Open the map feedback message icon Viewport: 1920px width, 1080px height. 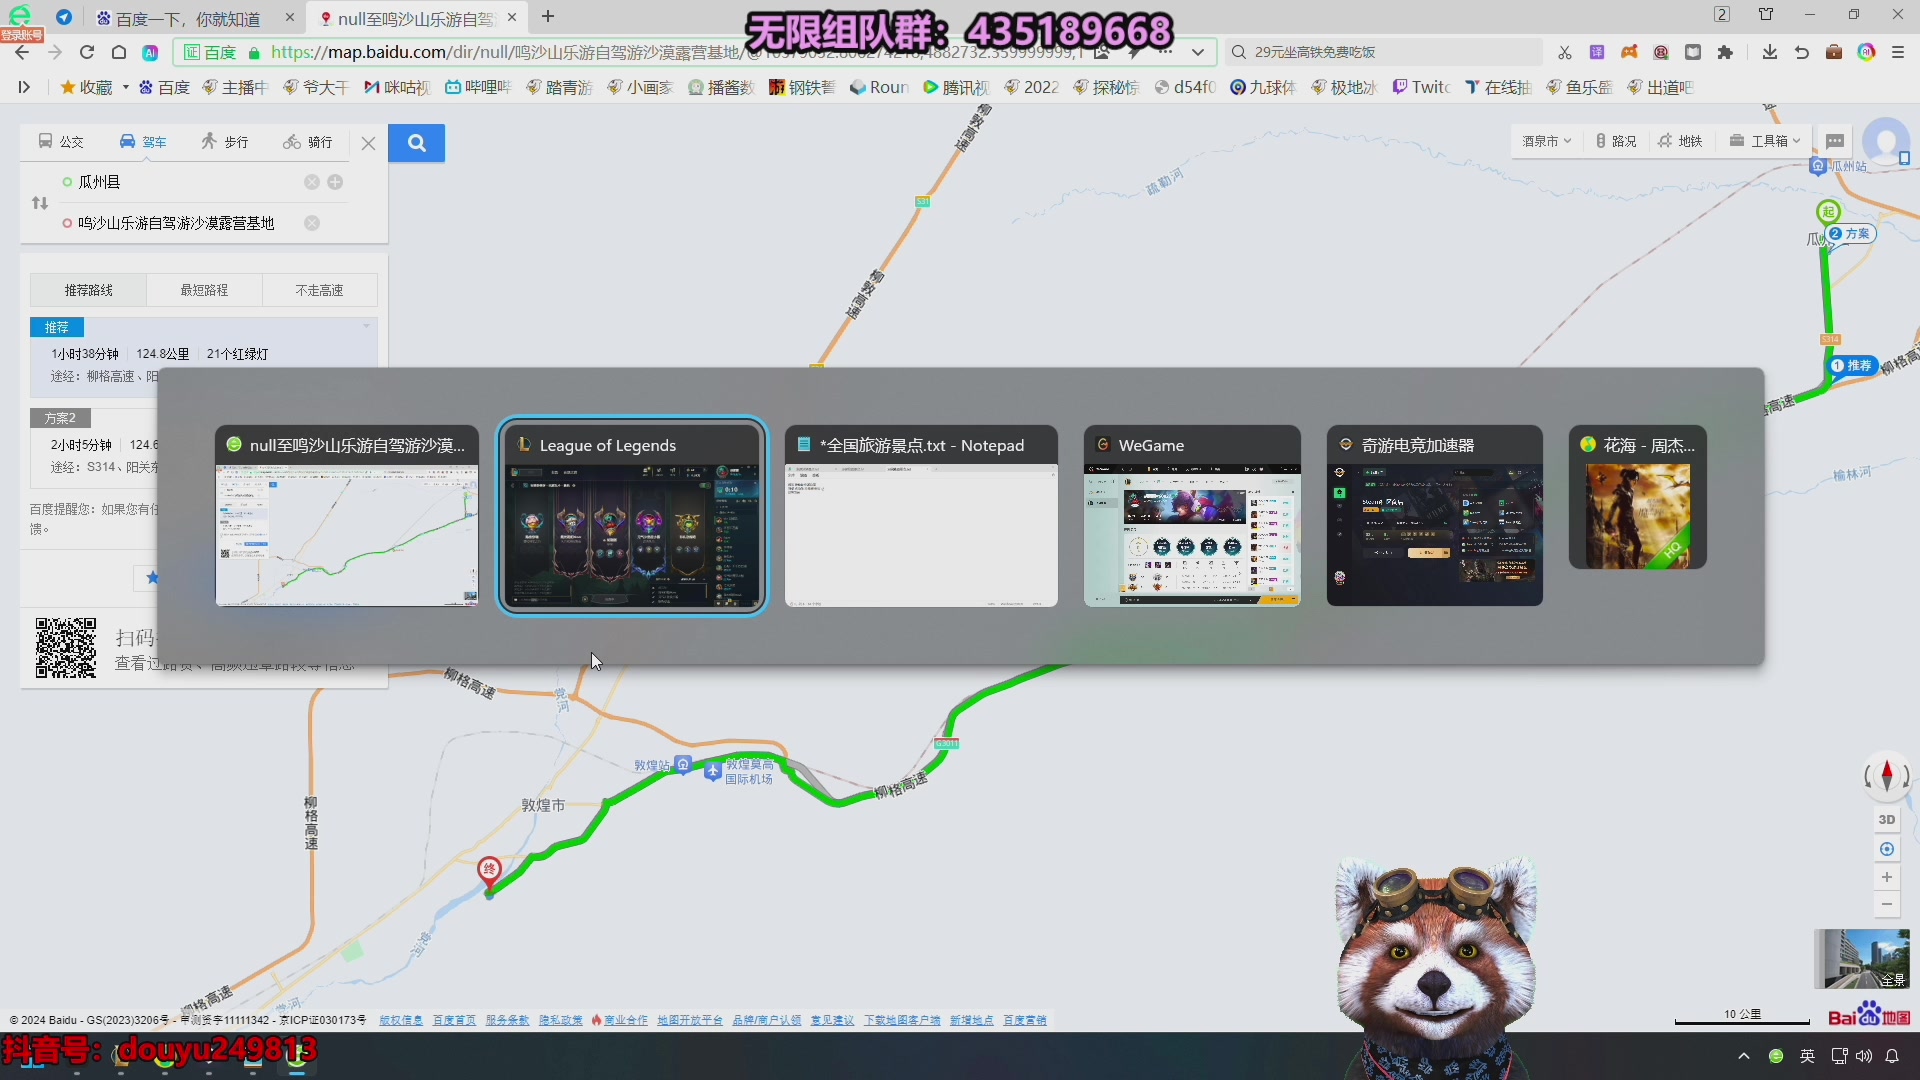click(1835, 141)
